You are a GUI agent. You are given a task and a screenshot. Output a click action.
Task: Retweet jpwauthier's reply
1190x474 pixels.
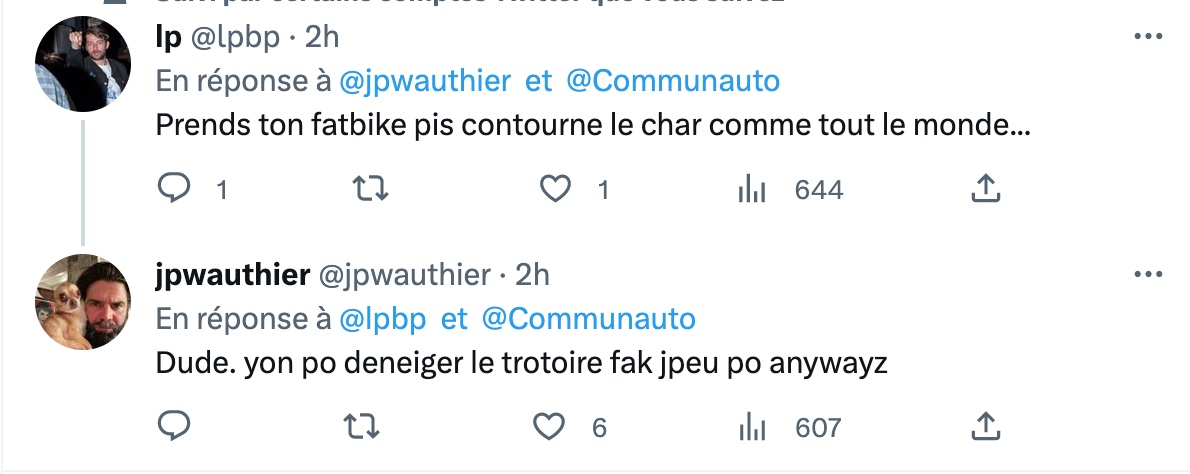point(362,427)
